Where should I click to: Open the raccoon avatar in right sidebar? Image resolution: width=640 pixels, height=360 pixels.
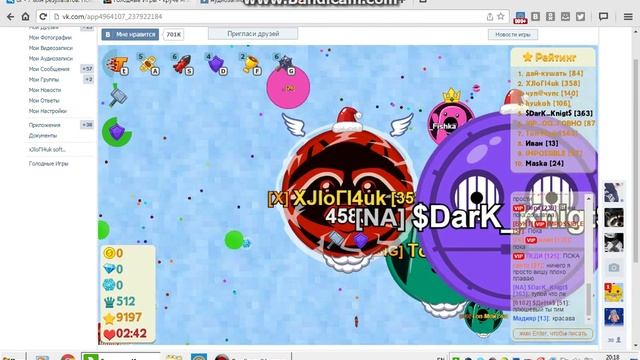click(614, 218)
